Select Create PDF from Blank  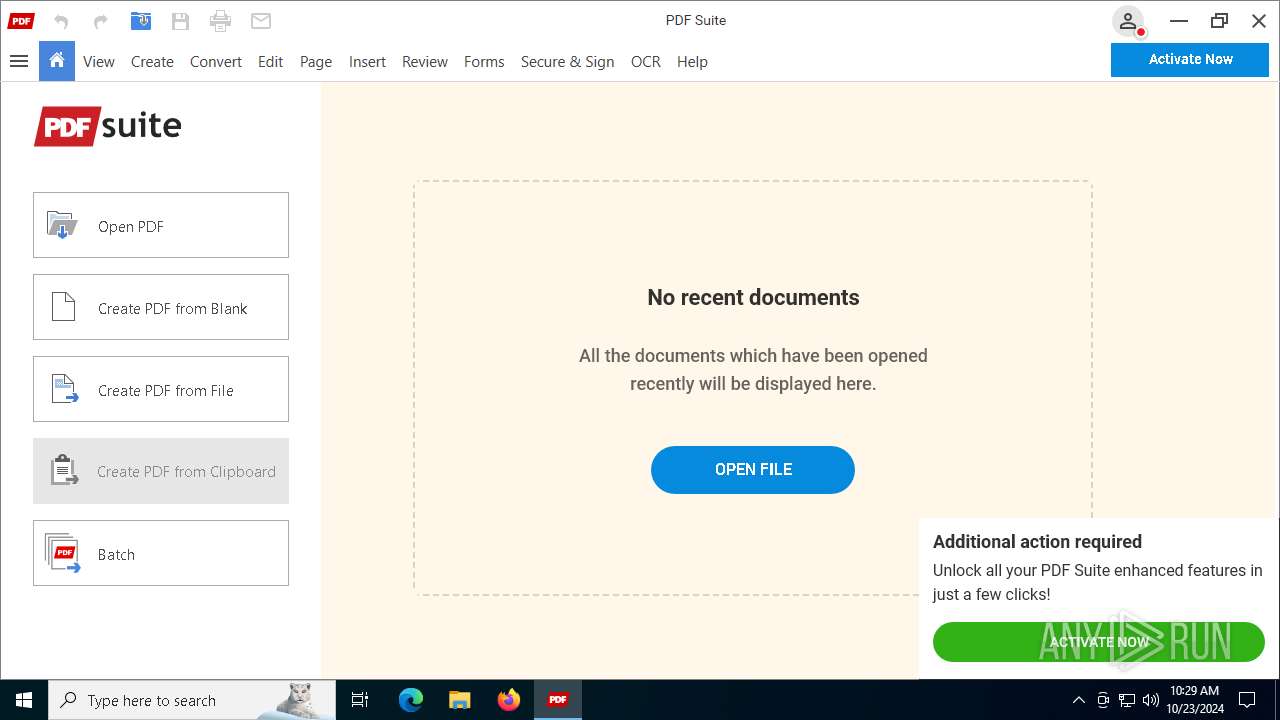161,307
